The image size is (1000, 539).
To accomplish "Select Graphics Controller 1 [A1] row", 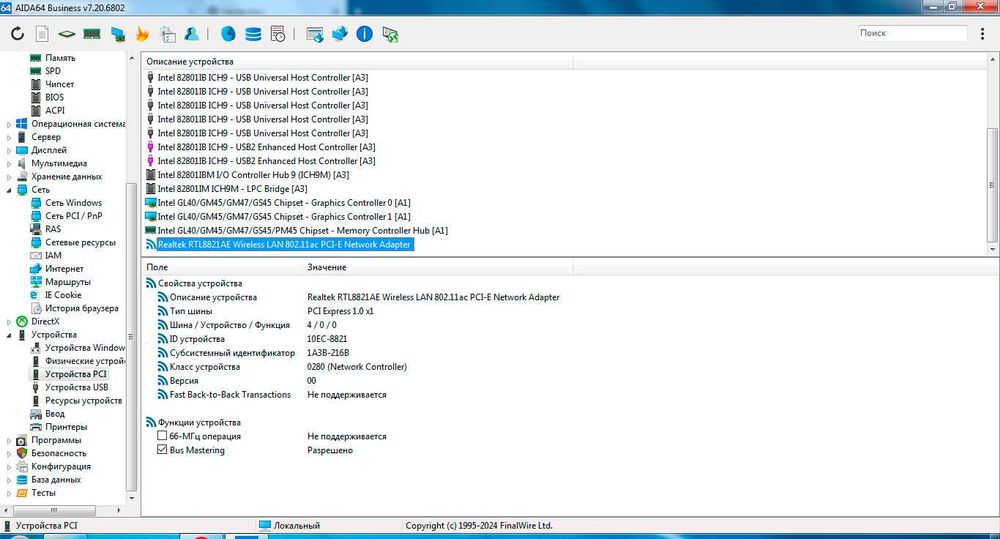I will pos(284,217).
